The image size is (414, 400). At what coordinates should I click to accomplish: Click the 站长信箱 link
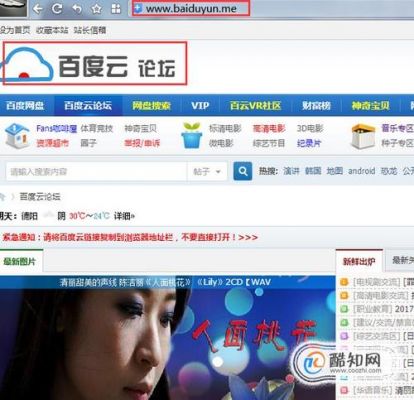(x=90, y=30)
